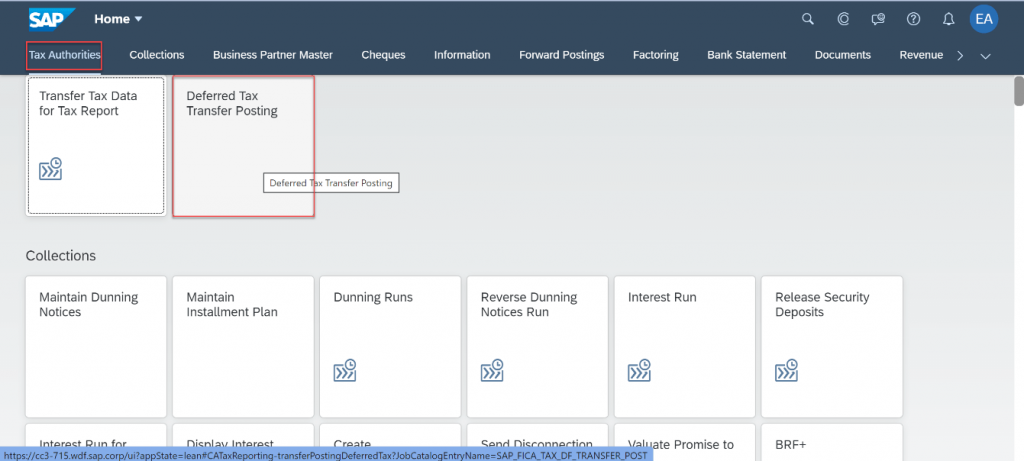This screenshot has height=461, width=1024.
Task: Open the Interest Run tile
Action: (684, 347)
